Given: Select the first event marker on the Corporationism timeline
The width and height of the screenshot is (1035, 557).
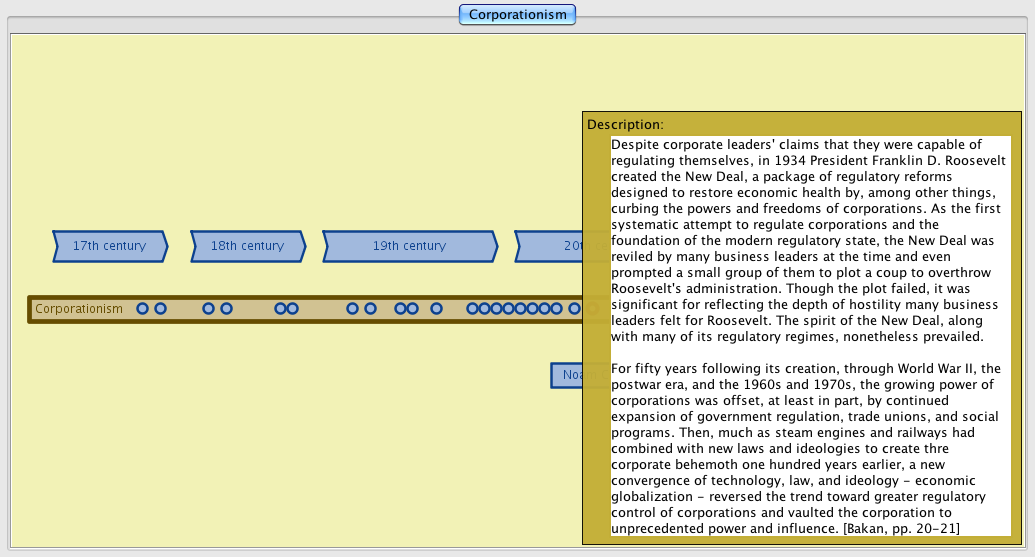Looking at the screenshot, I should point(142,309).
